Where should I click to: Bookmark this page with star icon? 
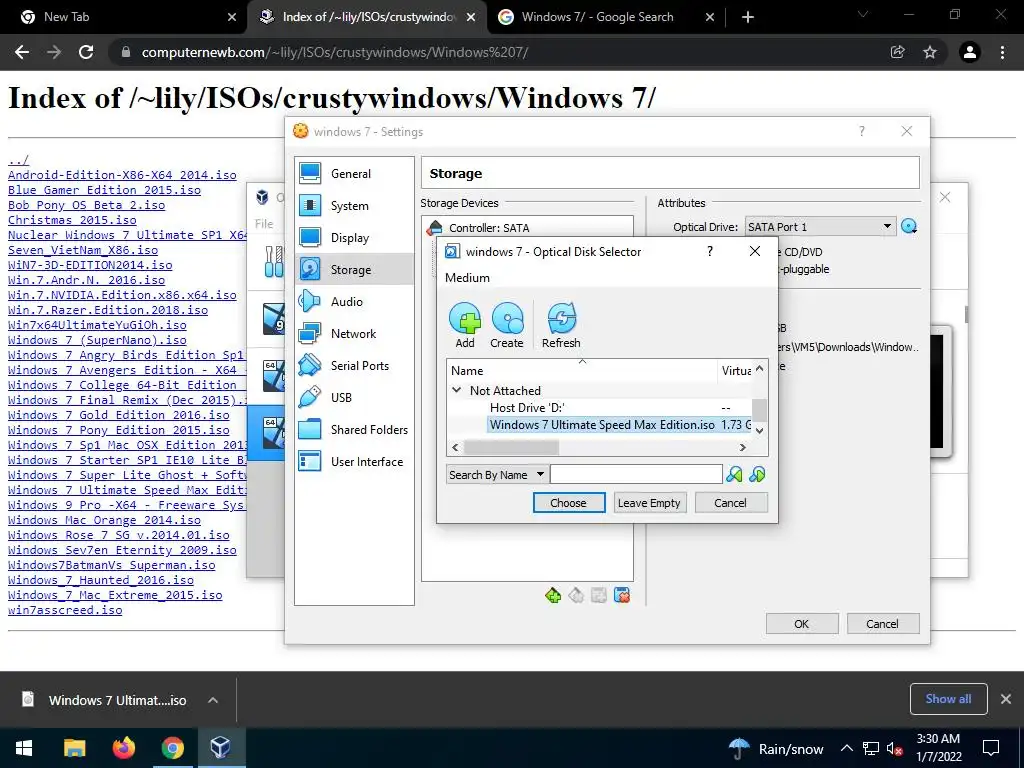(x=930, y=52)
